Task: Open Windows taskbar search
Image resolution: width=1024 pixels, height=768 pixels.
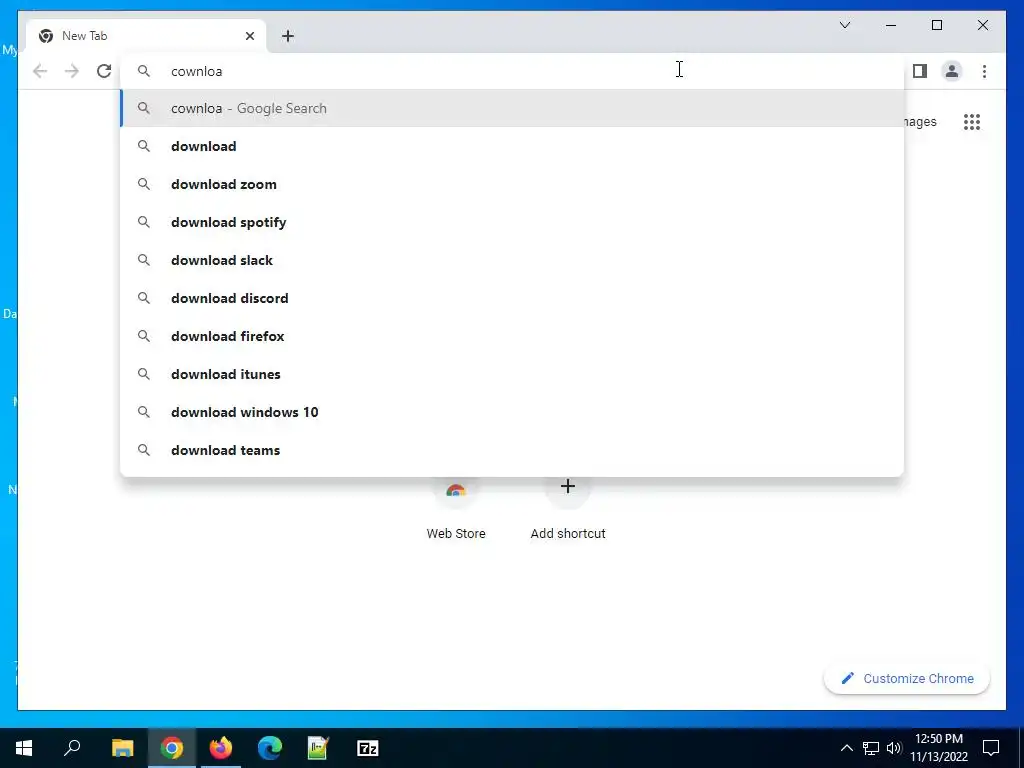Action: click(x=72, y=748)
